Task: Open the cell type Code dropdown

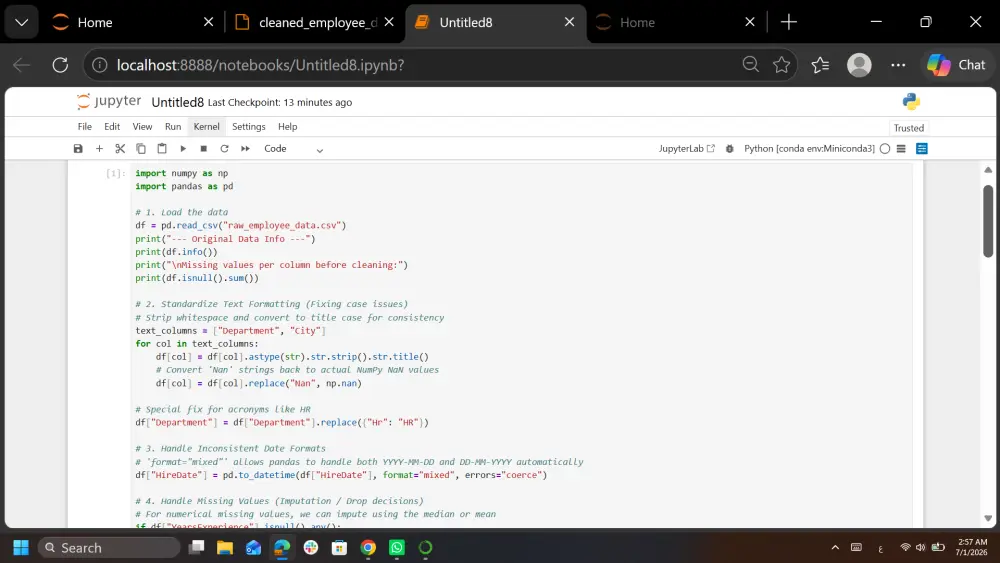Action: 293,149
